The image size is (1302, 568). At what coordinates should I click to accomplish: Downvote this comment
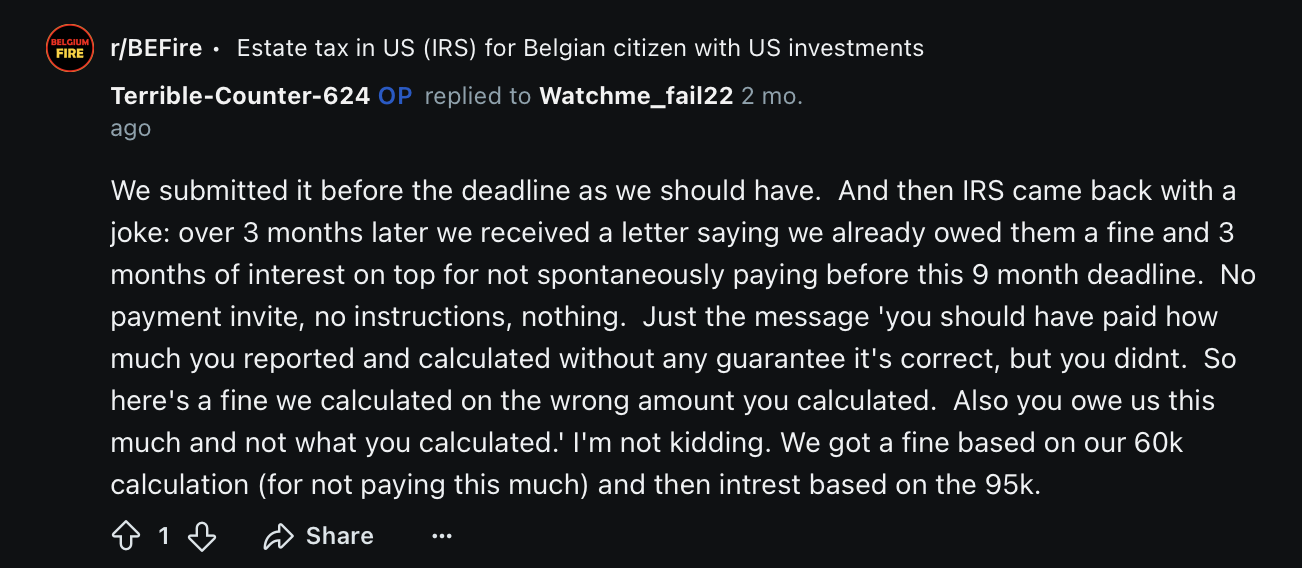click(202, 536)
